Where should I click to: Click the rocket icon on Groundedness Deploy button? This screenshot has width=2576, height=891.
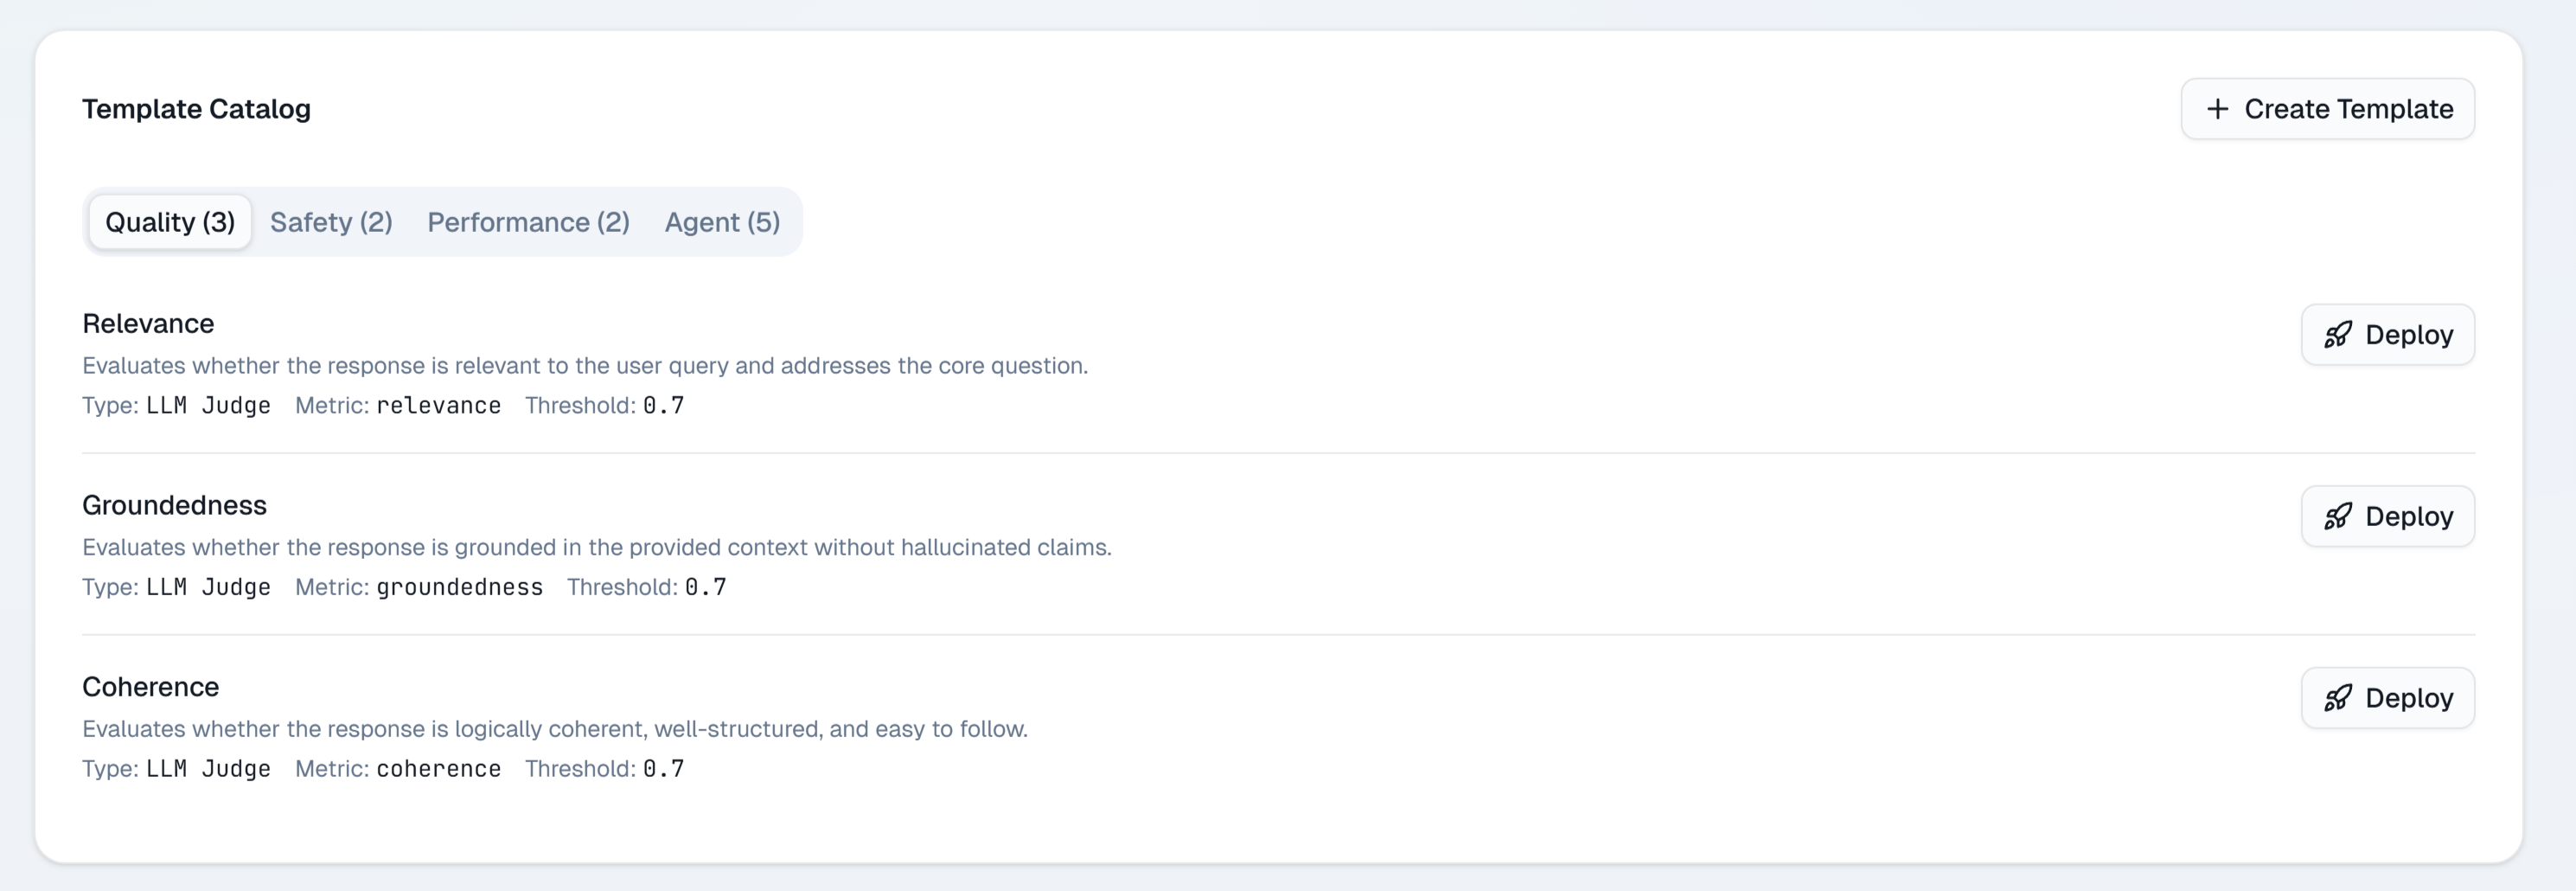tap(2339, 516)
